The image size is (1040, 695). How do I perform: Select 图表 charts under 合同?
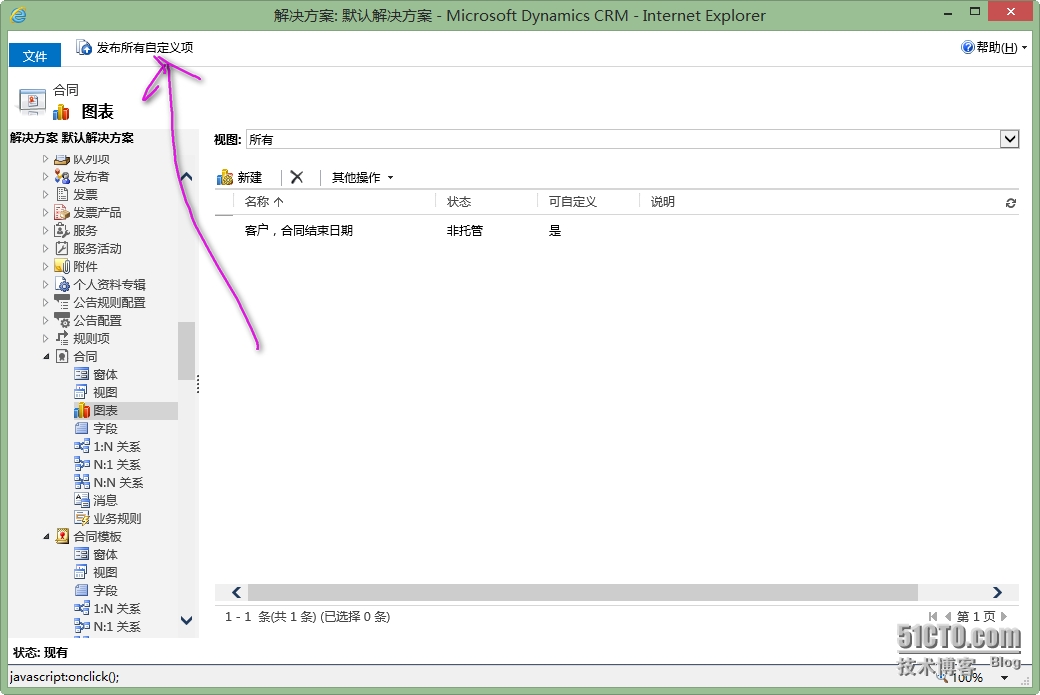coord(96,411)
